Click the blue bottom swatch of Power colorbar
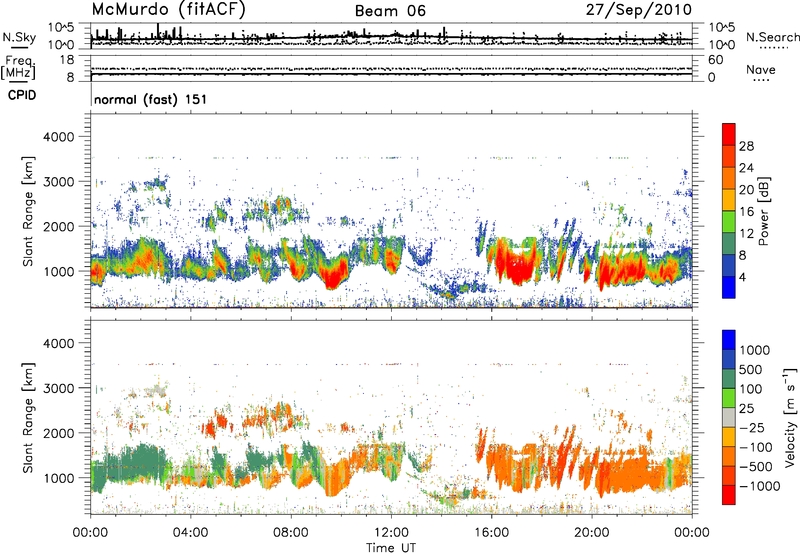Viewport: 800px width, 554px height. (x=729, y=287)
